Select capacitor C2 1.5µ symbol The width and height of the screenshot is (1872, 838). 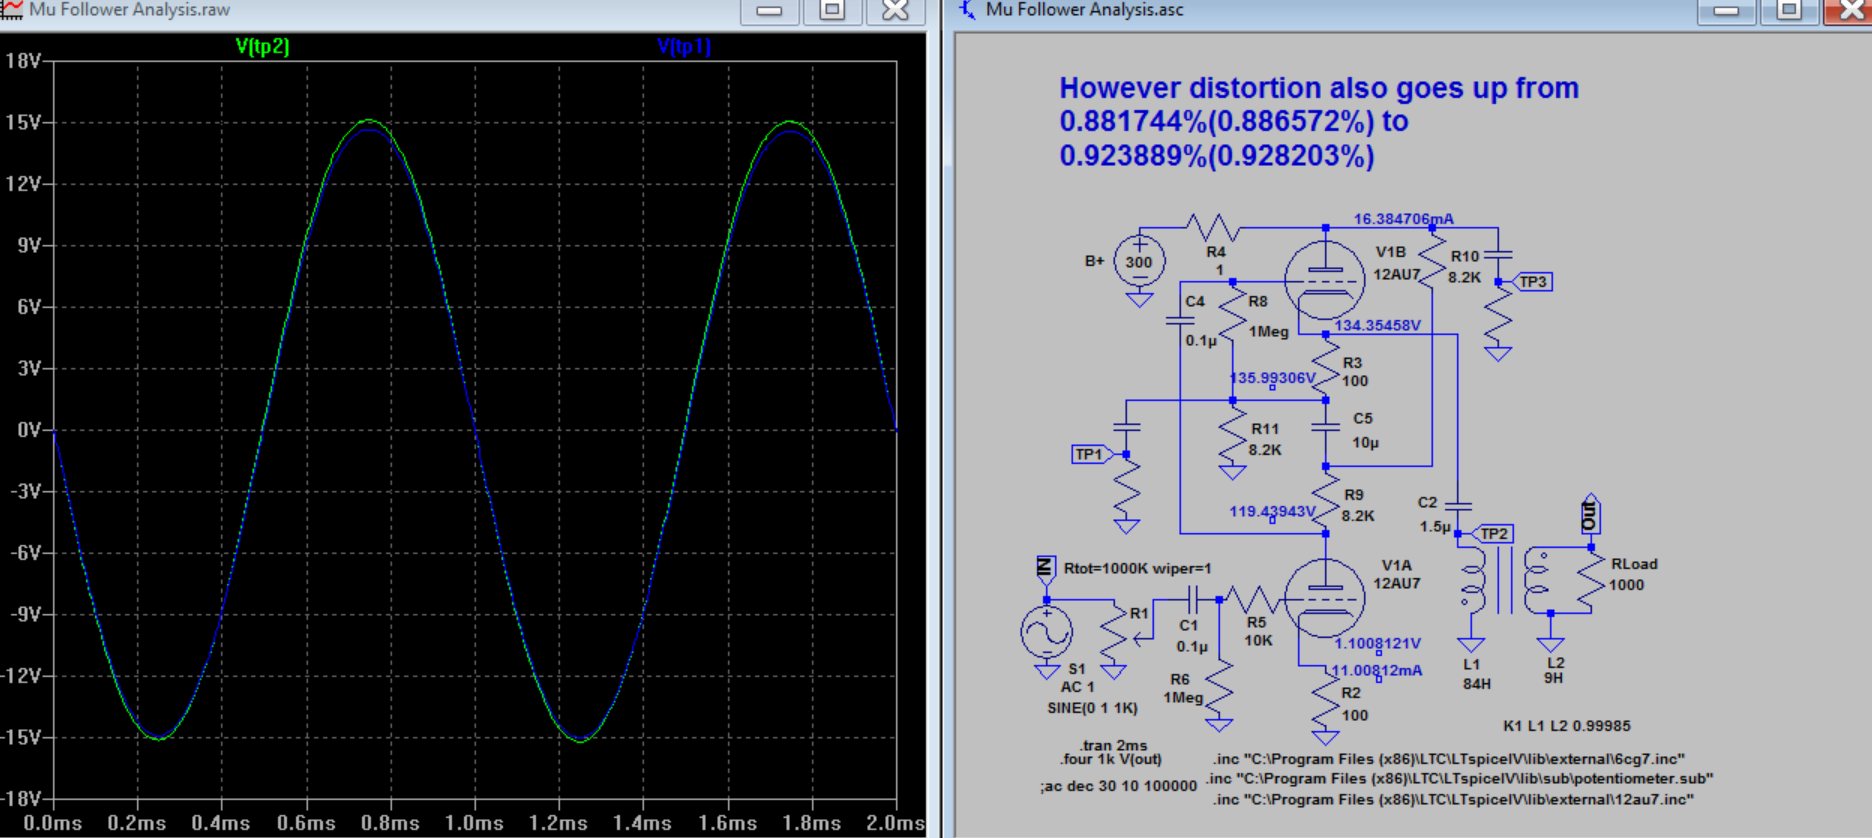coord(1458,508)
